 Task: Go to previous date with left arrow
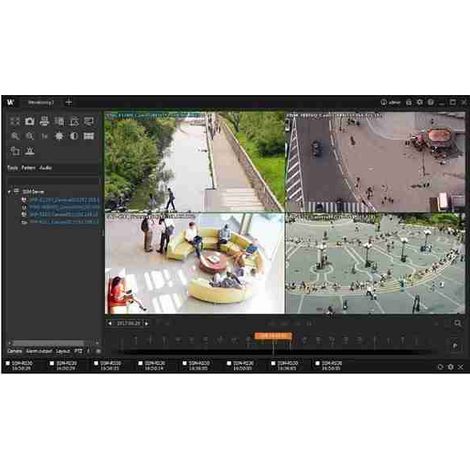point(110,323)
